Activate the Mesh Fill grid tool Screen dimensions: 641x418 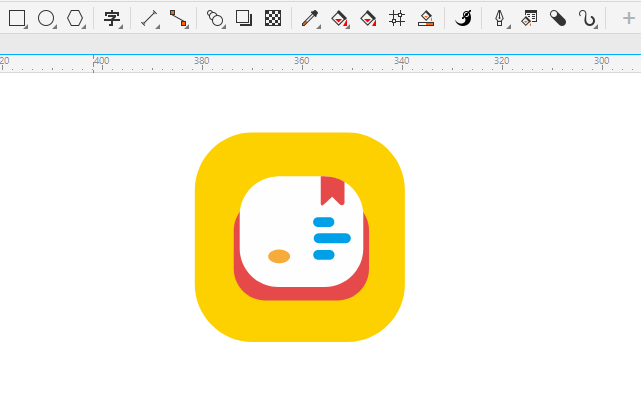[x=397, y=18]
